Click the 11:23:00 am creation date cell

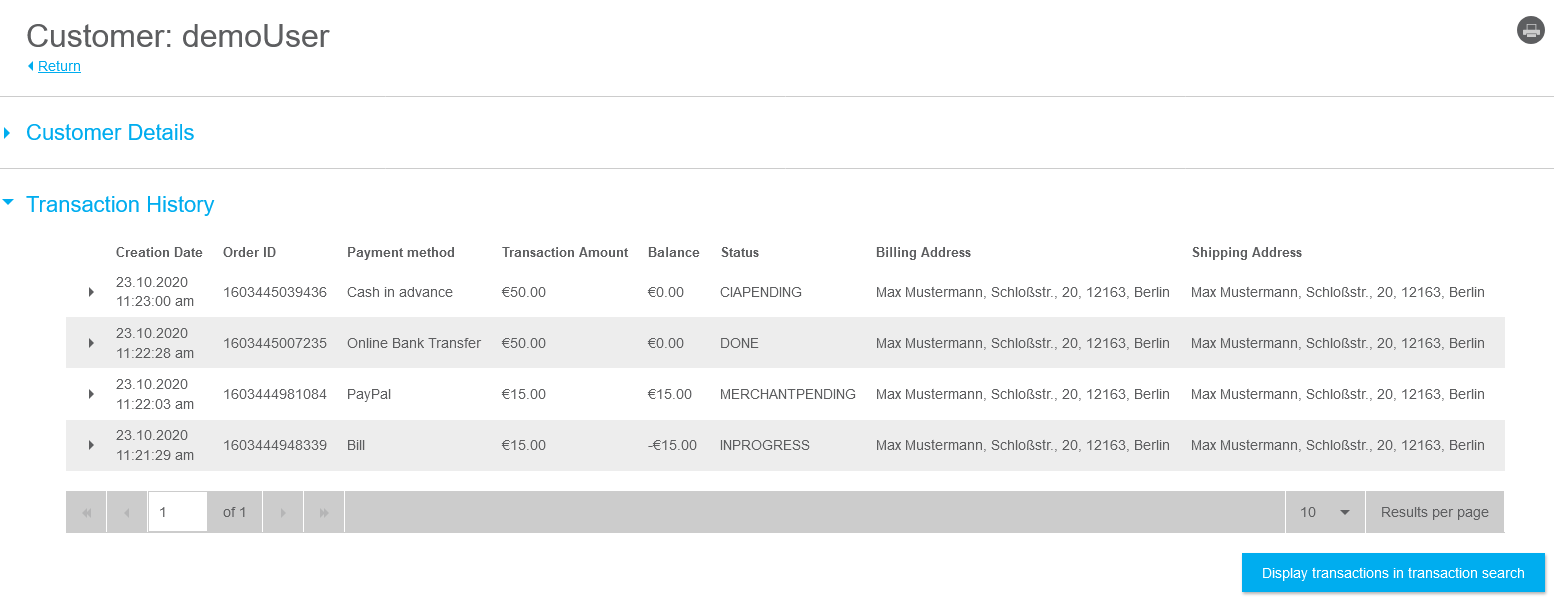click(x=155, y=292)
